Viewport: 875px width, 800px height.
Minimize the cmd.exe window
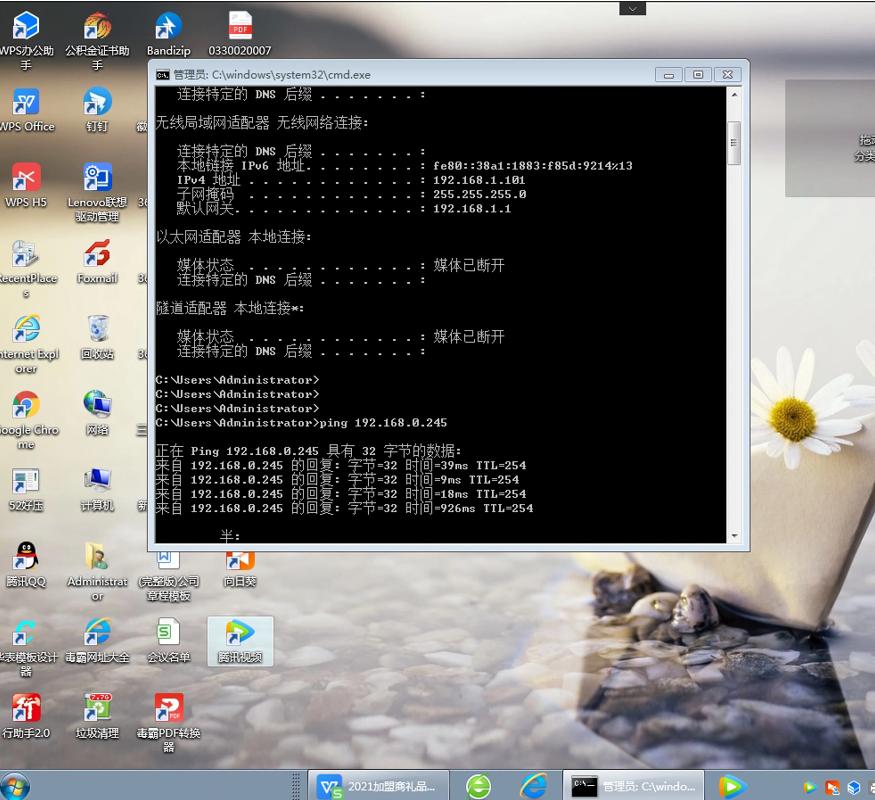click(669, 74)
